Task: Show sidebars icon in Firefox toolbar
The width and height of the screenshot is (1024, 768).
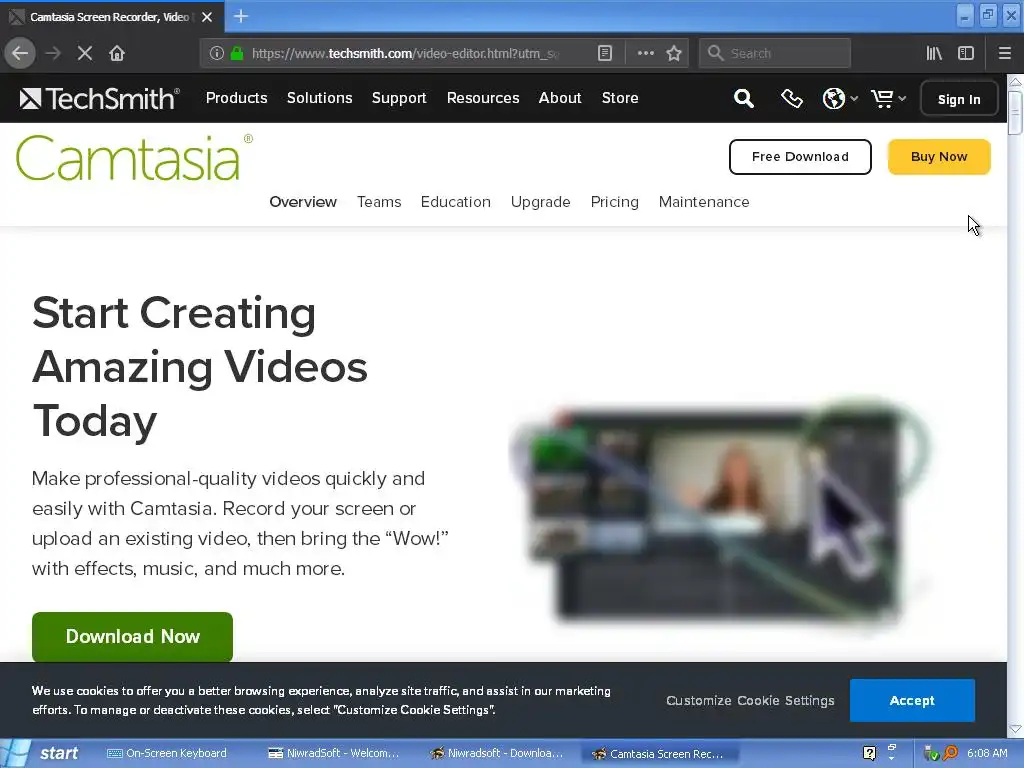Action: pos(966,53)
